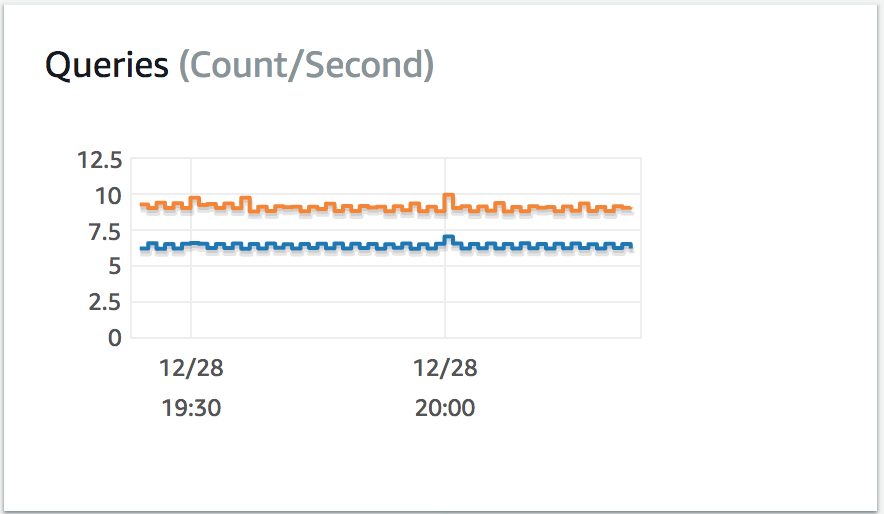Click the end of the blue series line
884x514 pixels.
pos(630,245)
